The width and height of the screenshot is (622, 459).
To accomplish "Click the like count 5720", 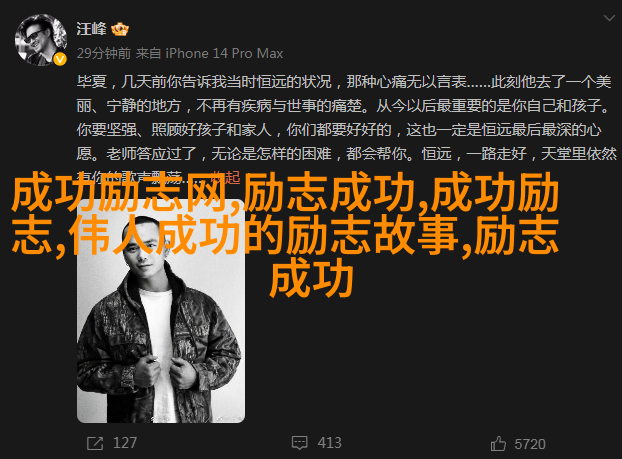I will [530, 444].
